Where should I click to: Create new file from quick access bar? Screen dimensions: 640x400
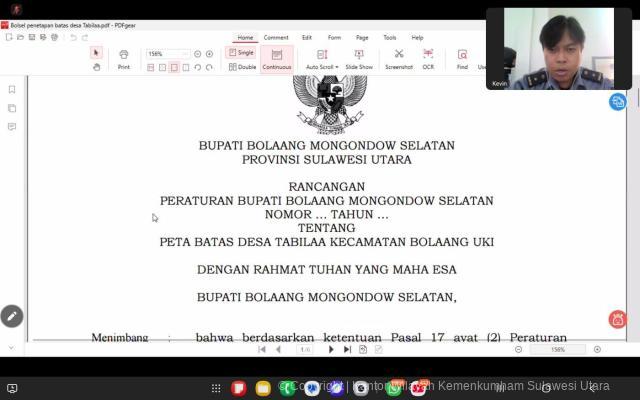(9, 38)
